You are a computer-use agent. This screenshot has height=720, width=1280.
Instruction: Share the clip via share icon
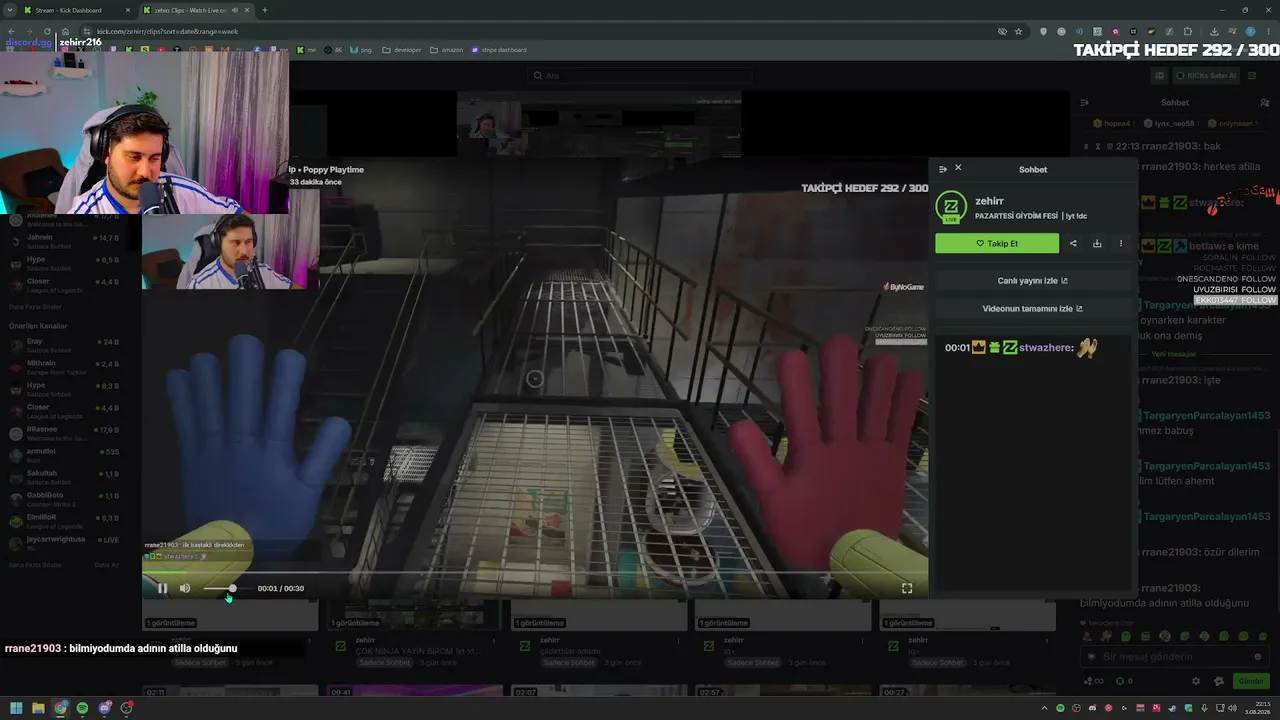1074,243
